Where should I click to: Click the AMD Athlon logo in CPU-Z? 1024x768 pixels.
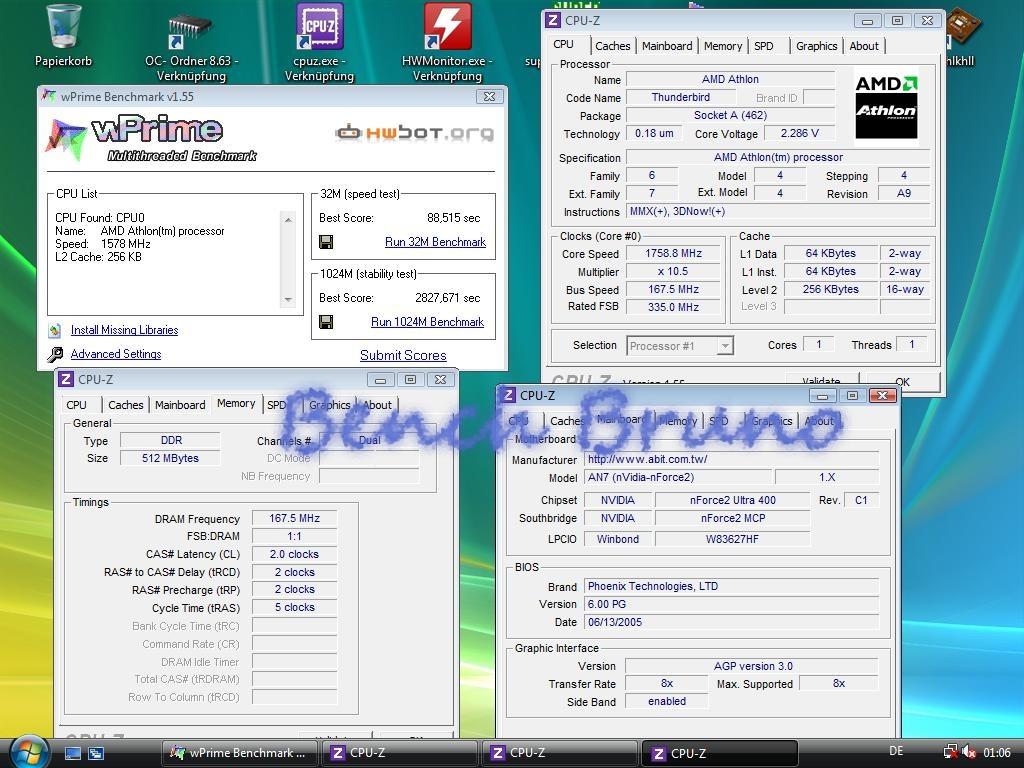coord(886,106)
